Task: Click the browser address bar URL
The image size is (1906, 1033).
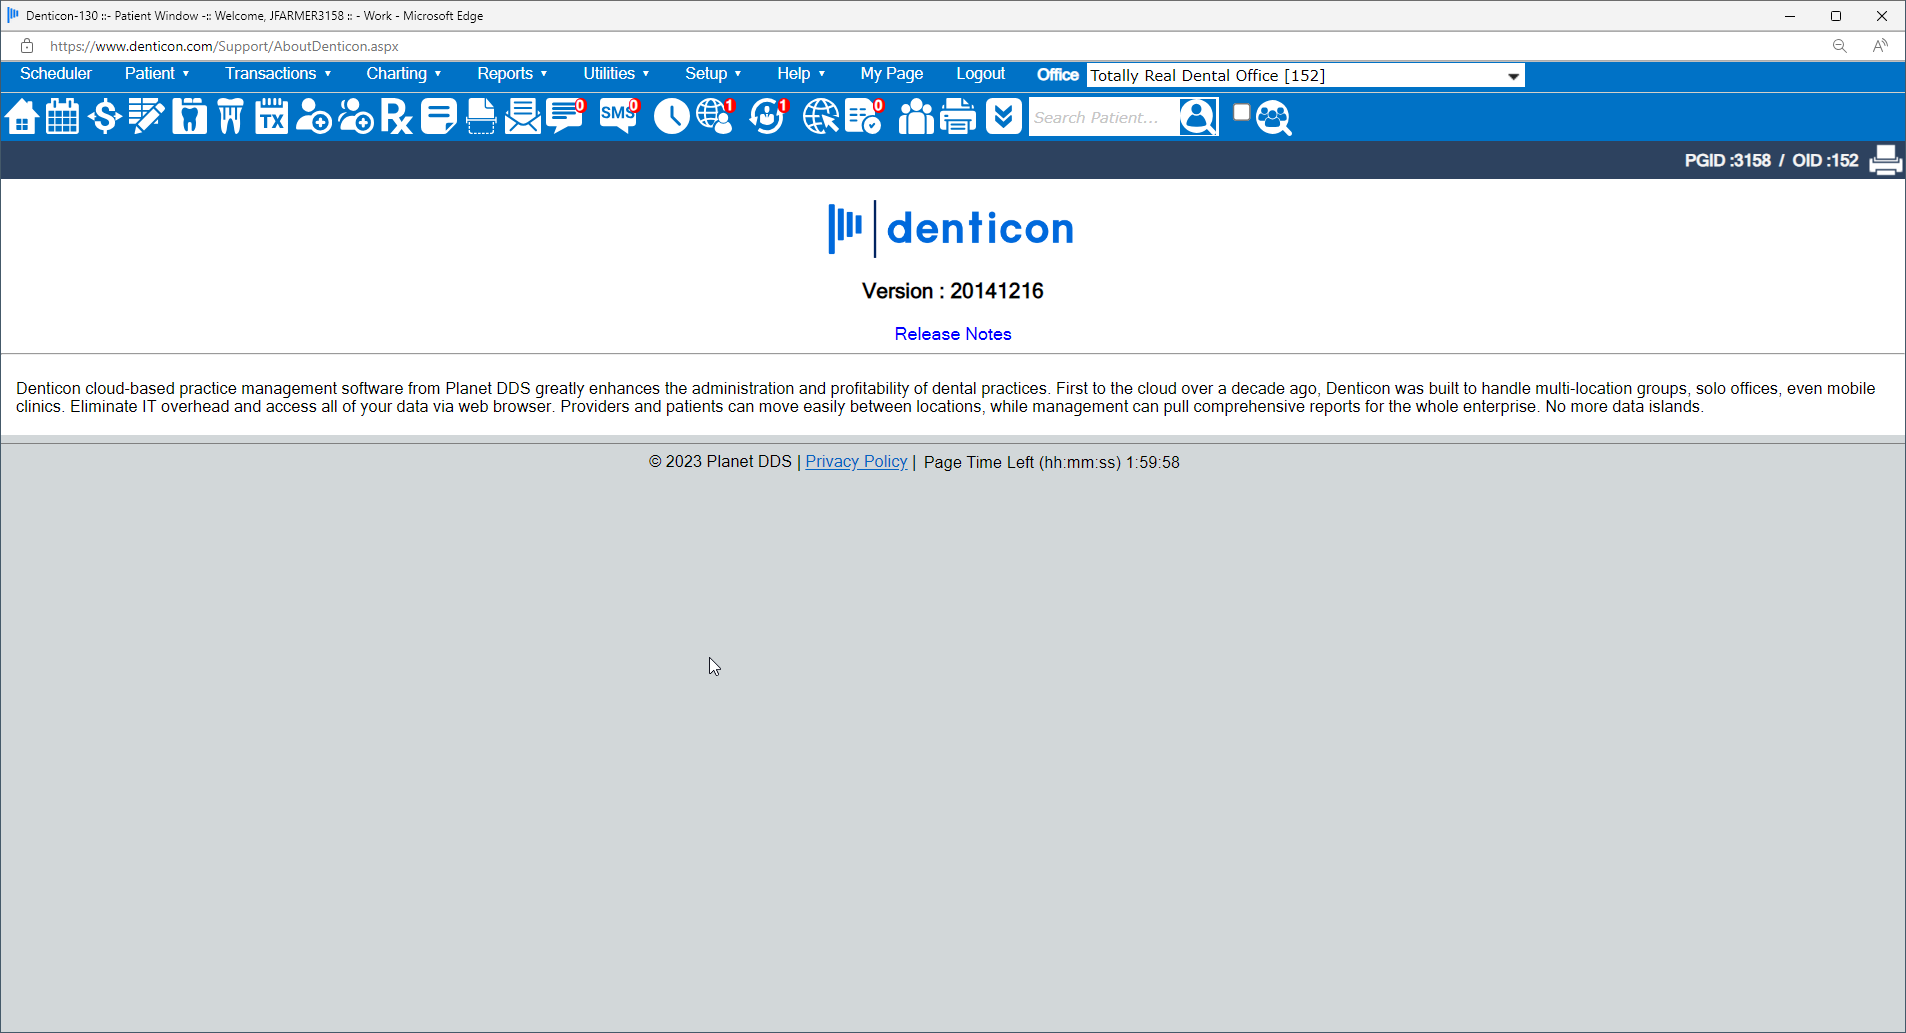Action: 224,46
